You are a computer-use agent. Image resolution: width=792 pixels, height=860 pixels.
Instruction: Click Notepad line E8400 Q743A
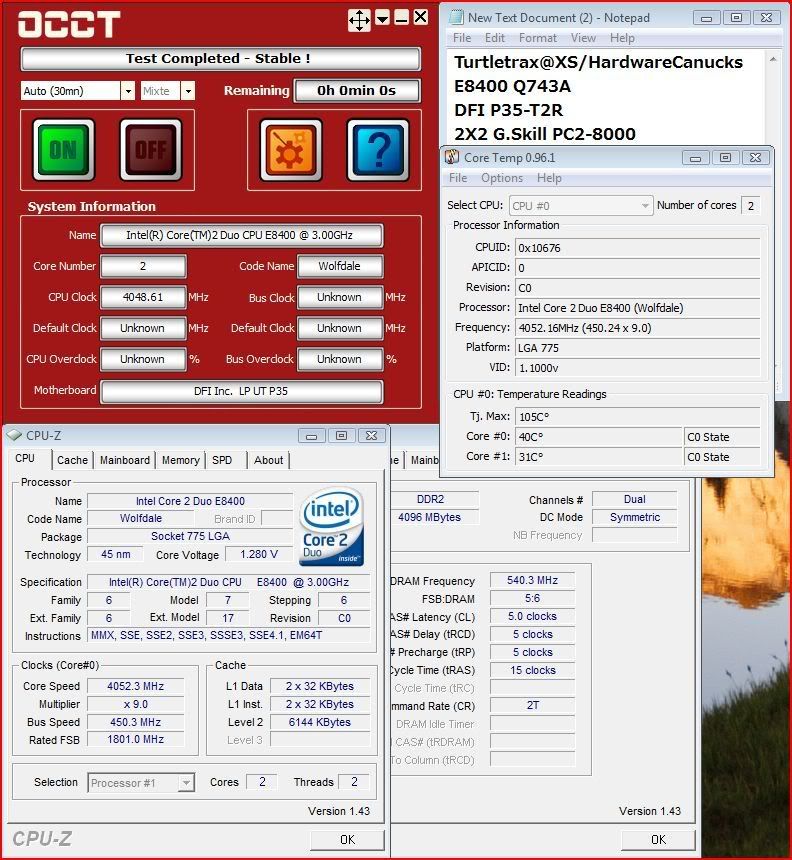pyautogui.click(x=512, y=86)
